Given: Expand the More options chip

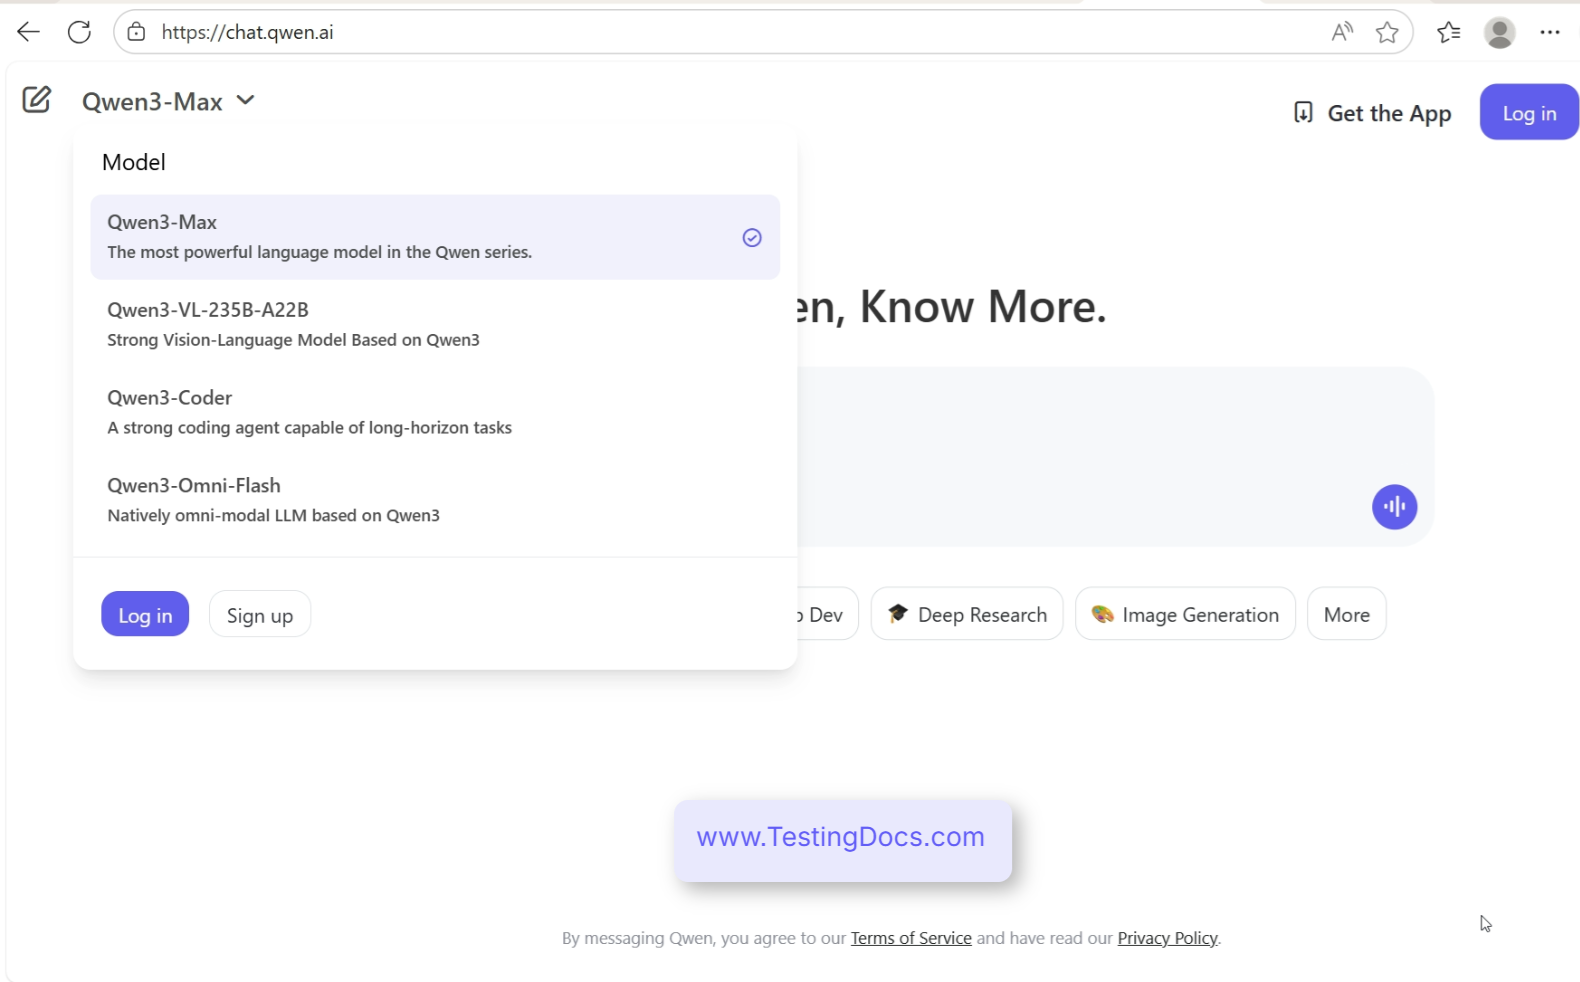Looking at the screenshot, I should point(1346,614).
